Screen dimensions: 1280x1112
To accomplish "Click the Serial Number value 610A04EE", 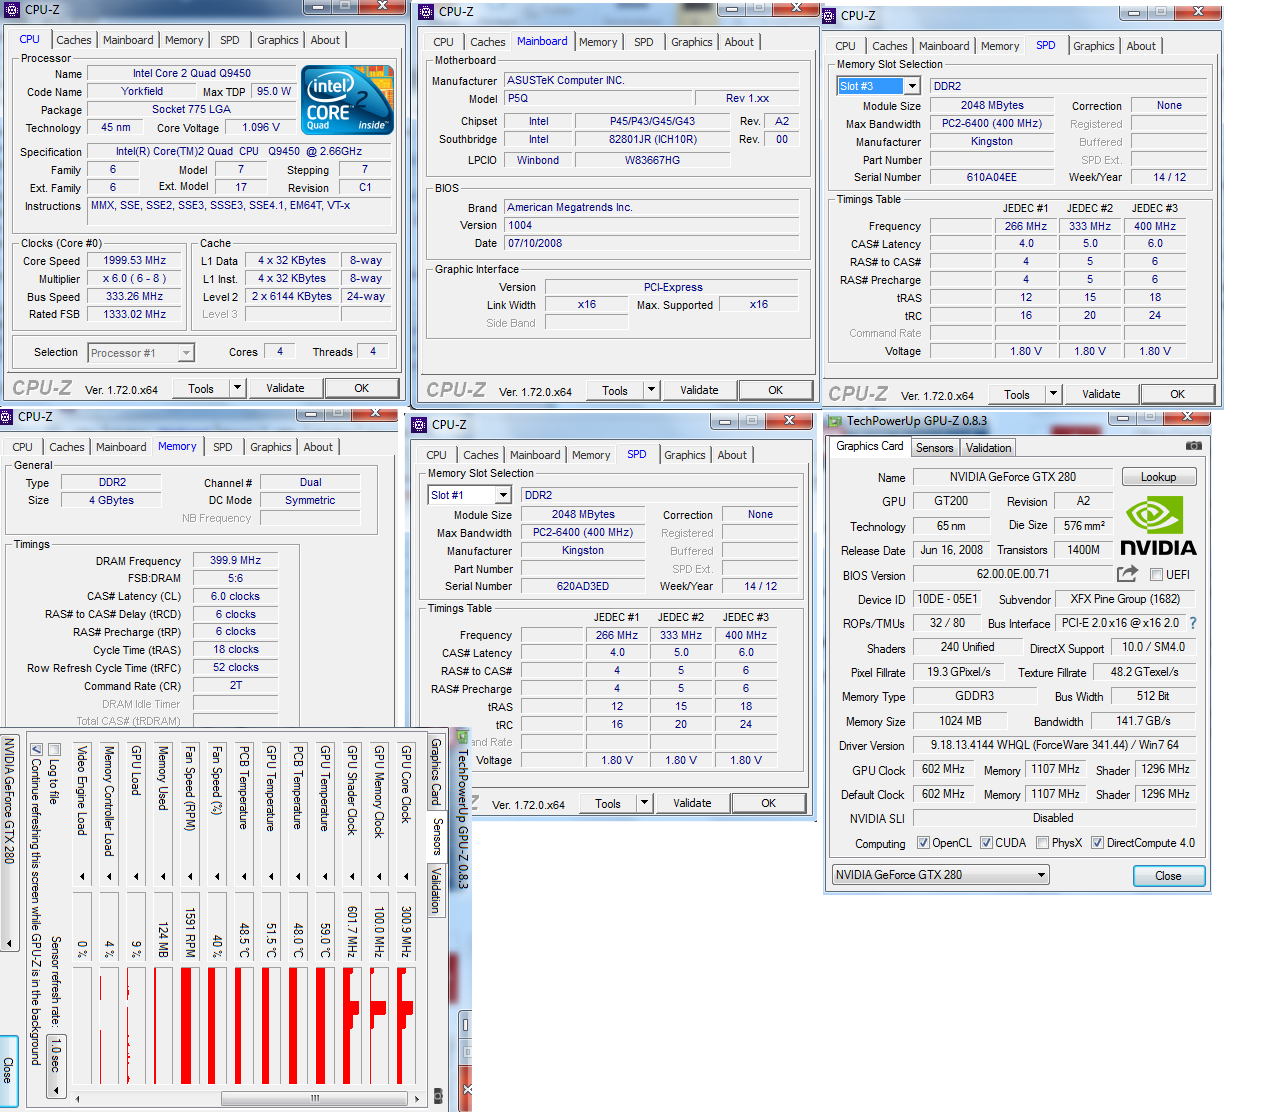I will click(x=992, y=177).
